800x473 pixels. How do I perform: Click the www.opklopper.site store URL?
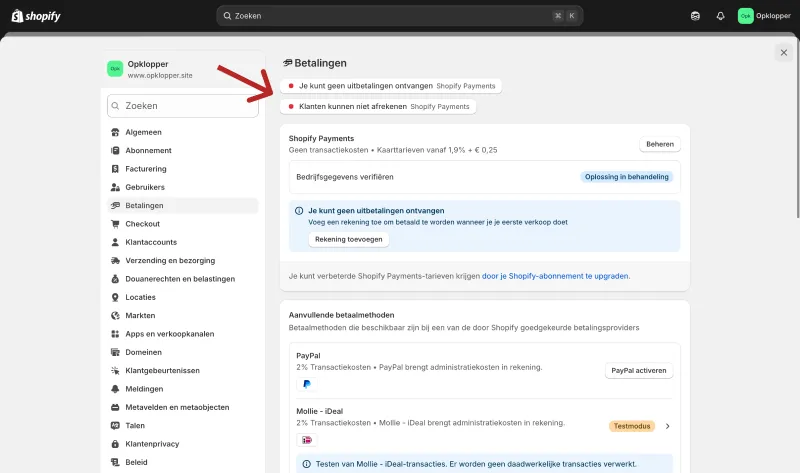coord(160,76)
